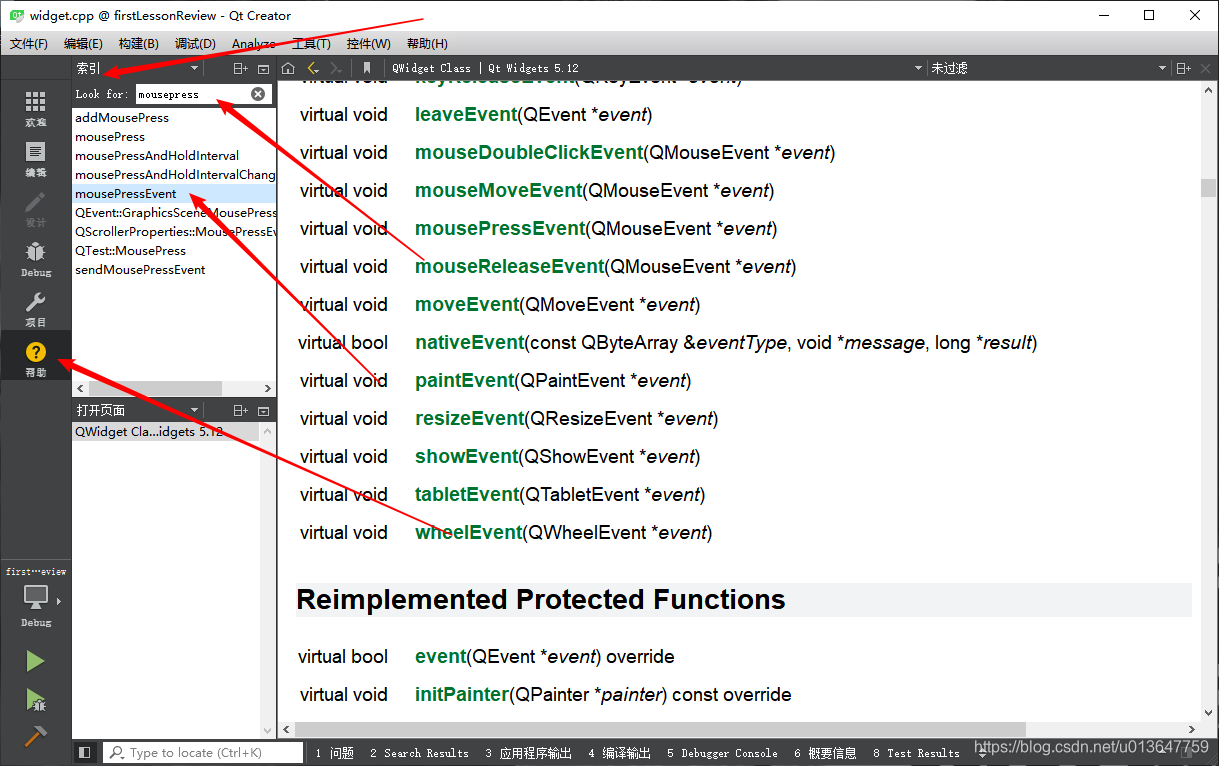This screenshot has height=766, width=1219.
Task: Open the initPainter function link
Action: (x=462, y=695)
